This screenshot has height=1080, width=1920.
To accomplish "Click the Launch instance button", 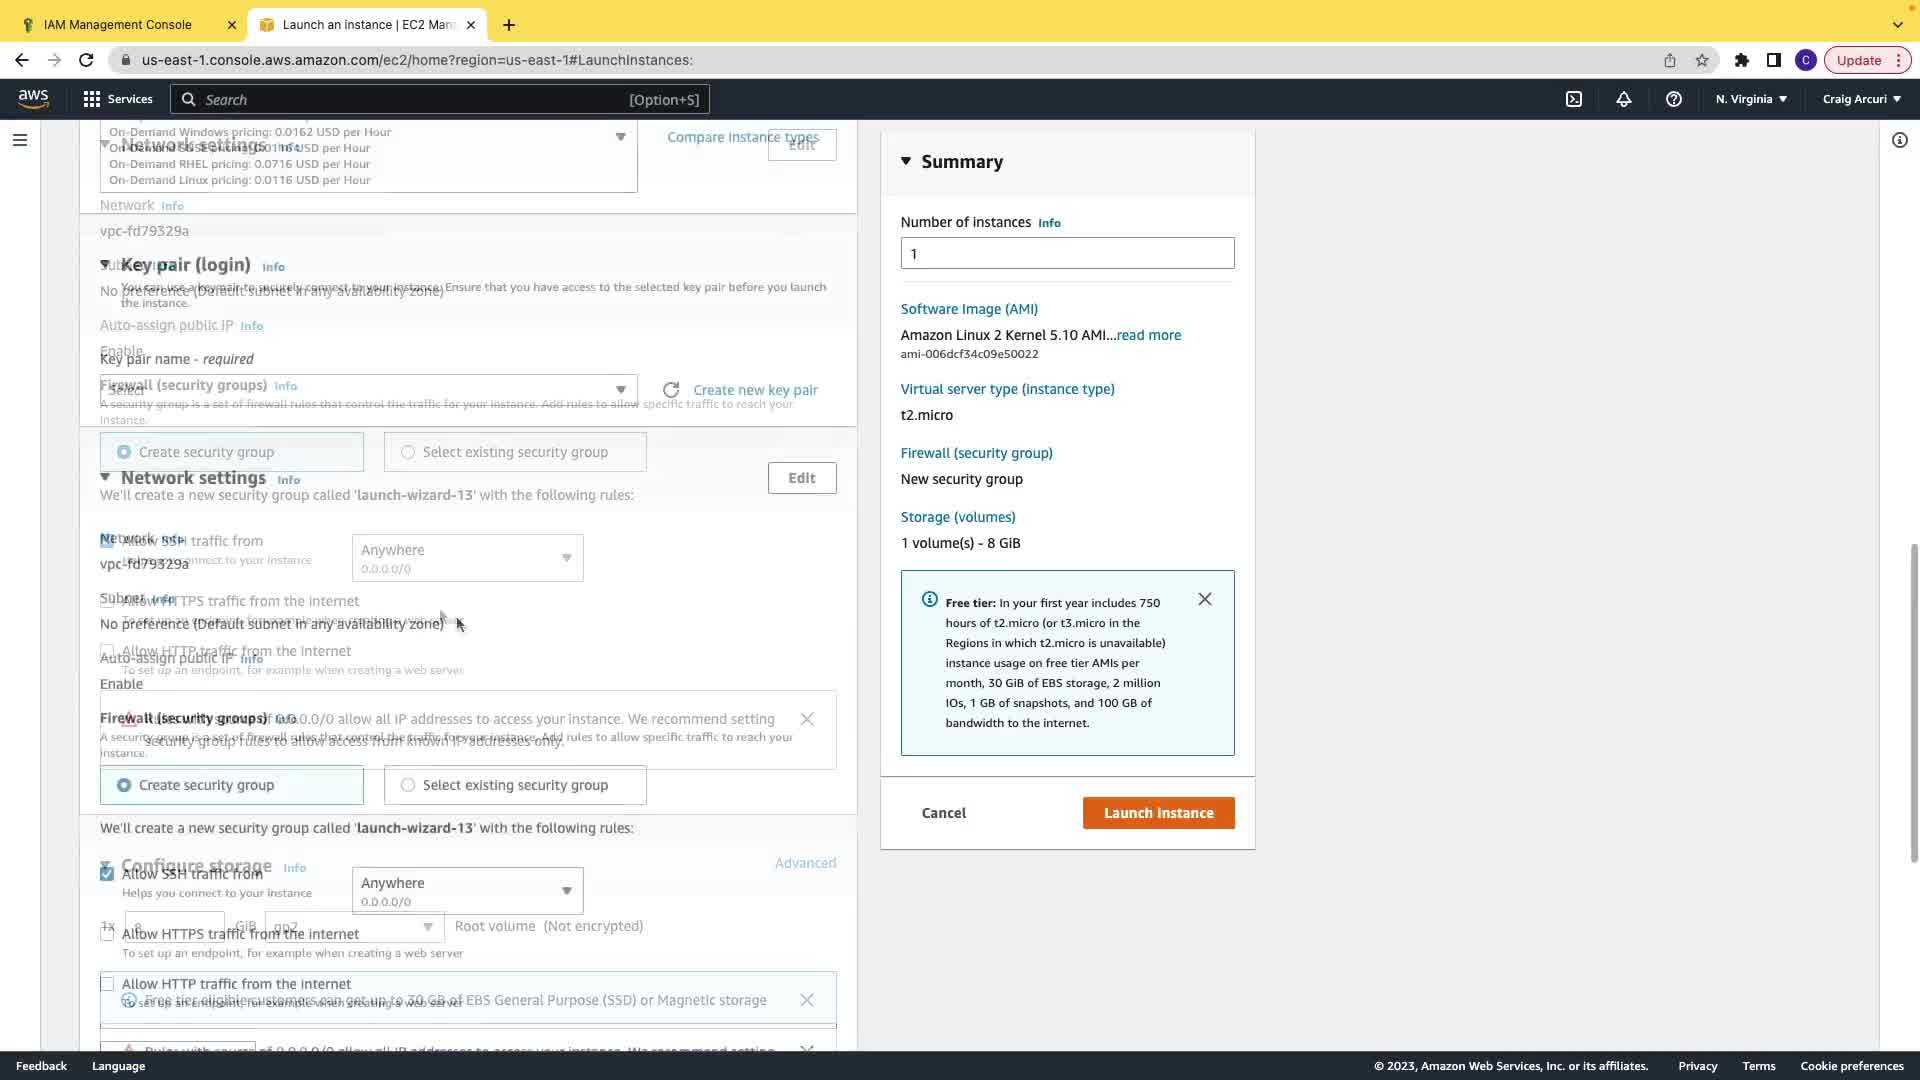I will pos(1158,813).
